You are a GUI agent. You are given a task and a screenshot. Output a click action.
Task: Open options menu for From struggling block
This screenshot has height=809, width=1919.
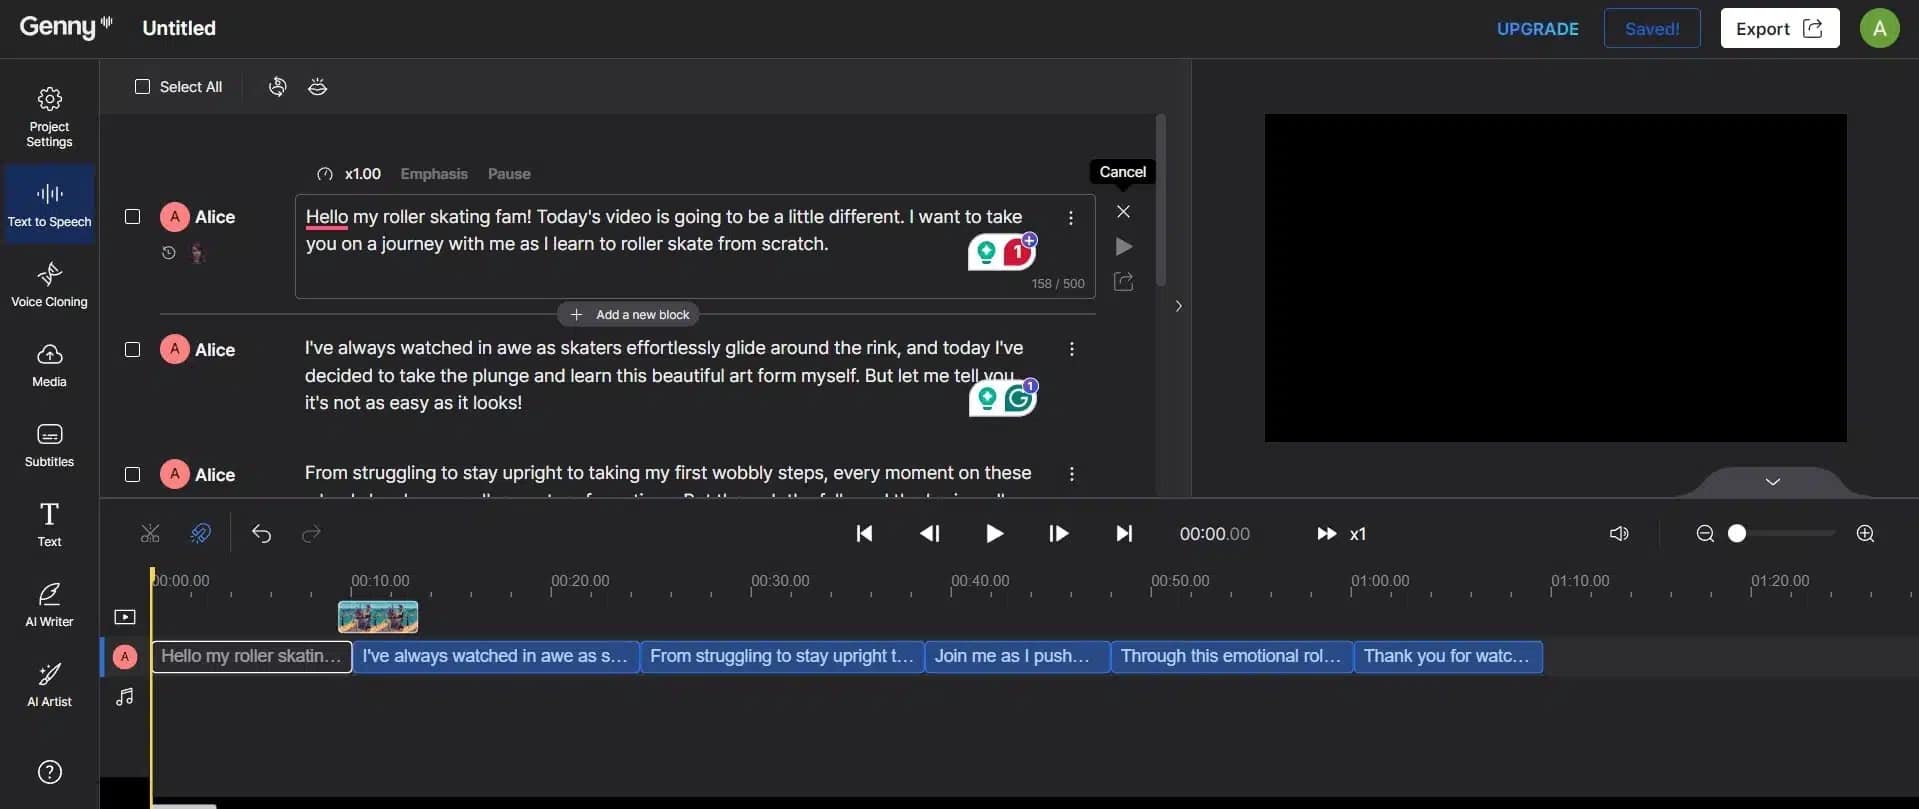[x=1071, y=474]
